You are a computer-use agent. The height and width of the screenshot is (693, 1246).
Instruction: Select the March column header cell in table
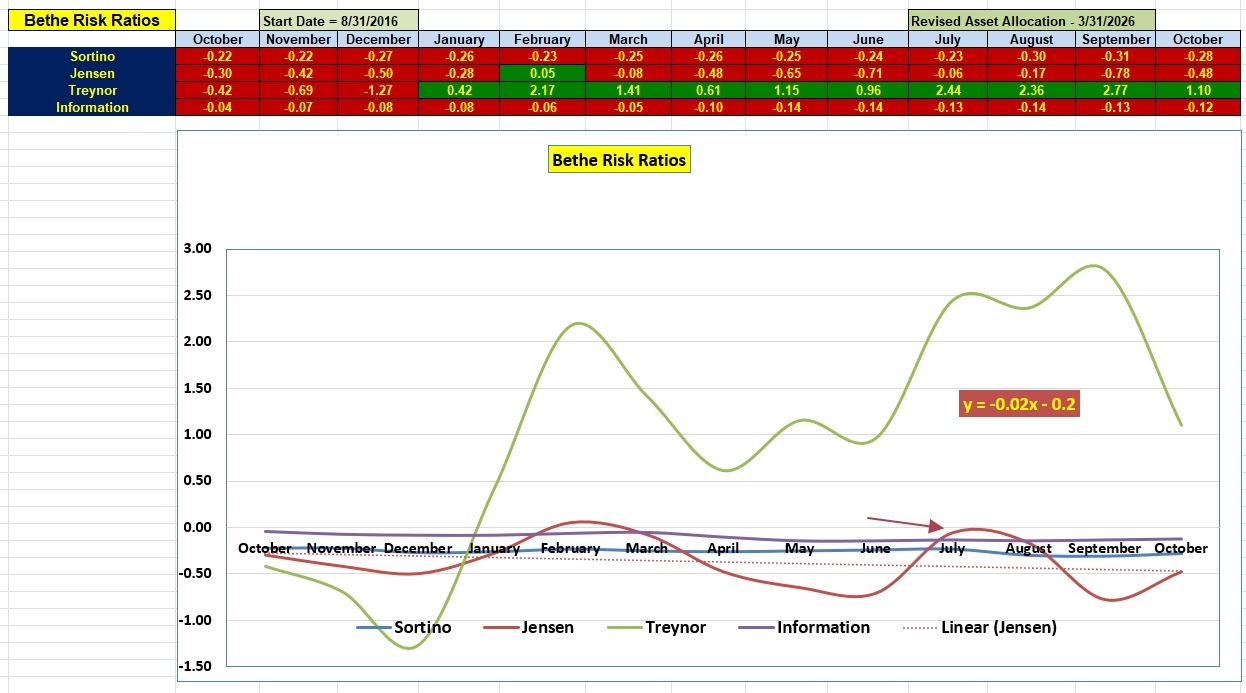pos(628,39)
